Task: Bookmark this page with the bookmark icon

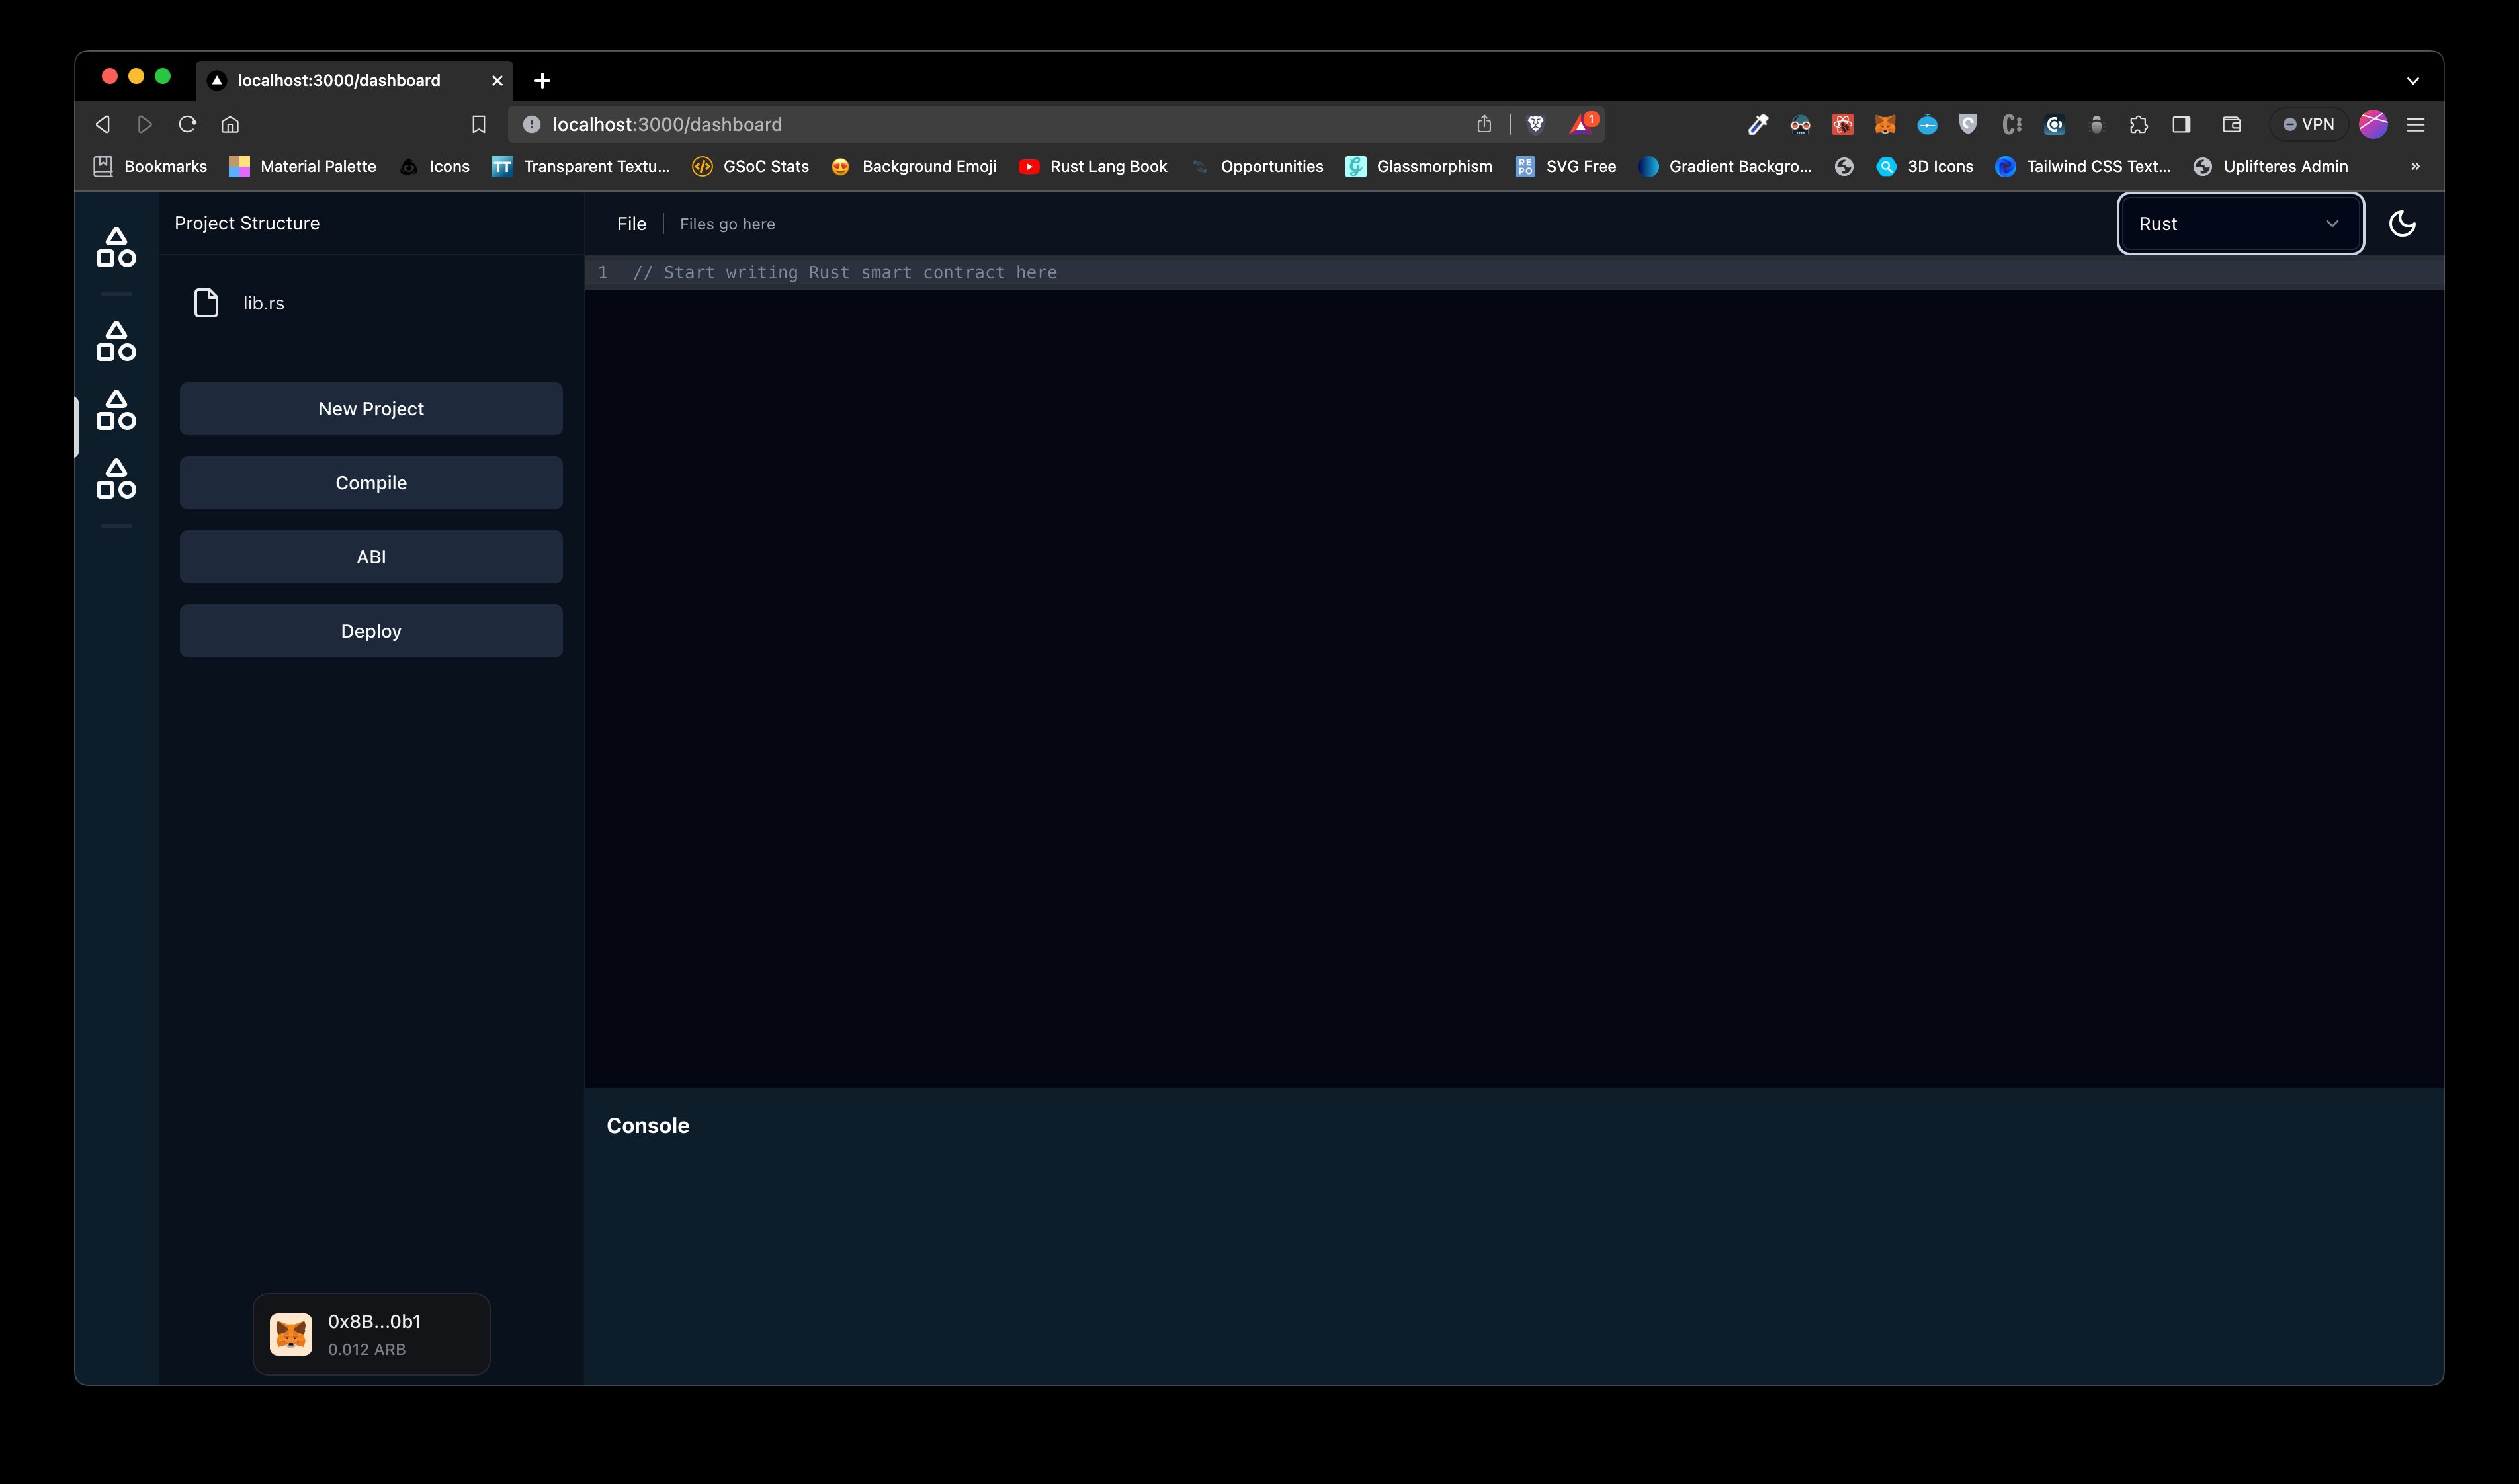Action: click(478, 124)
